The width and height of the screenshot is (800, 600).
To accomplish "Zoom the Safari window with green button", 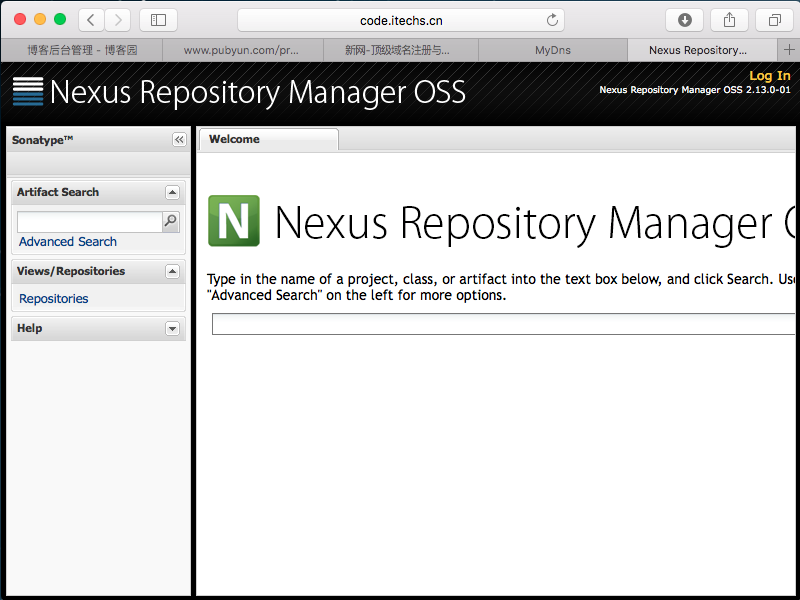I will (x=60, y=19).
